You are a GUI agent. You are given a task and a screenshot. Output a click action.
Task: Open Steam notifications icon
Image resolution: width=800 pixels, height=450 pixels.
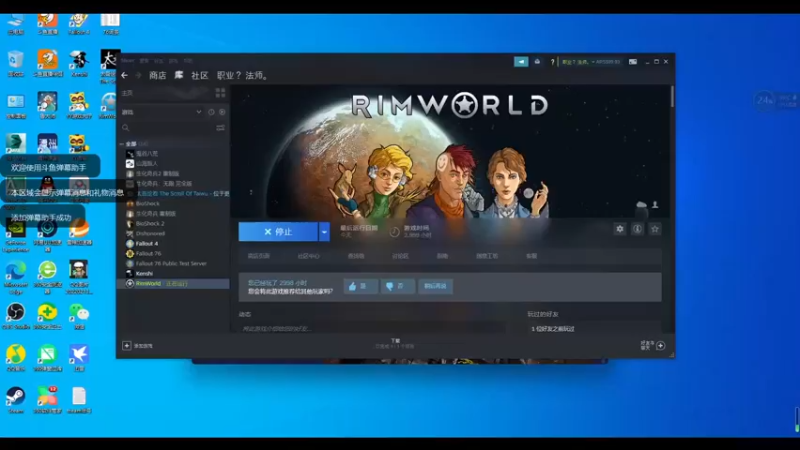click(x=537, y=62)
